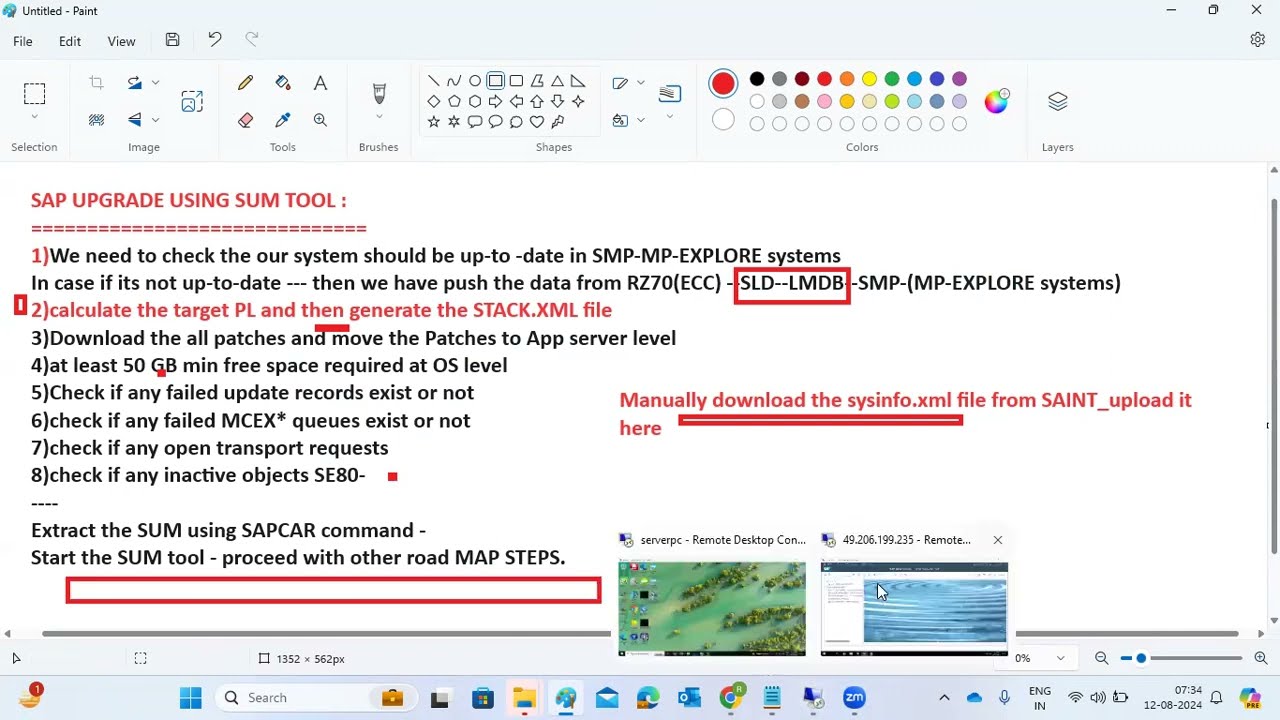
Task: Select Color 2 white circle
Action: pos(723,120)
